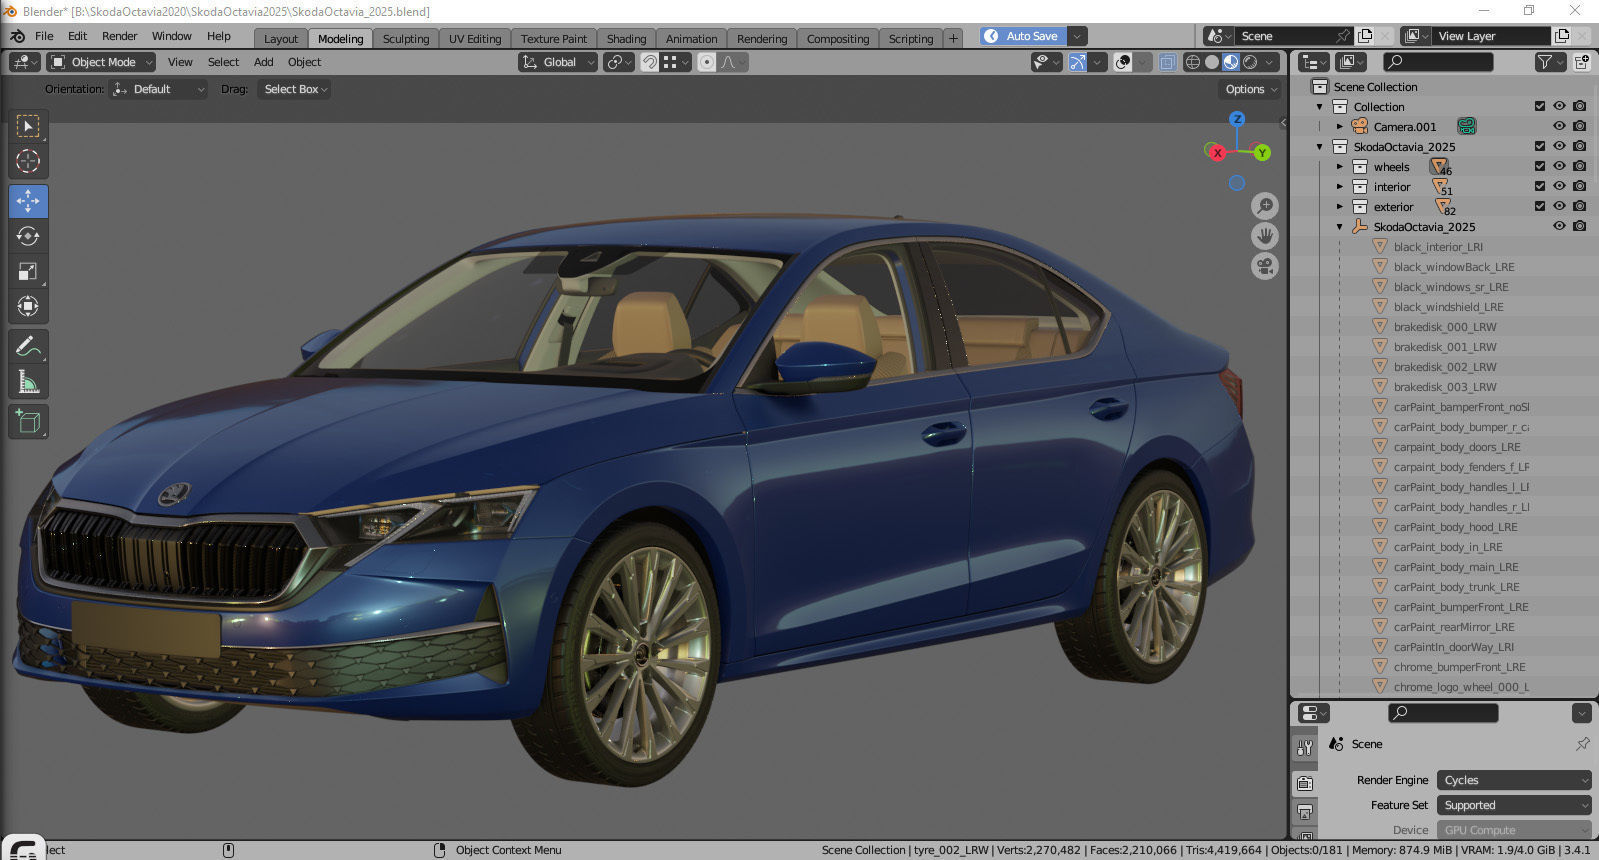Select the Add Cube tool
1599x860 pixels.
tap(28, 421)
